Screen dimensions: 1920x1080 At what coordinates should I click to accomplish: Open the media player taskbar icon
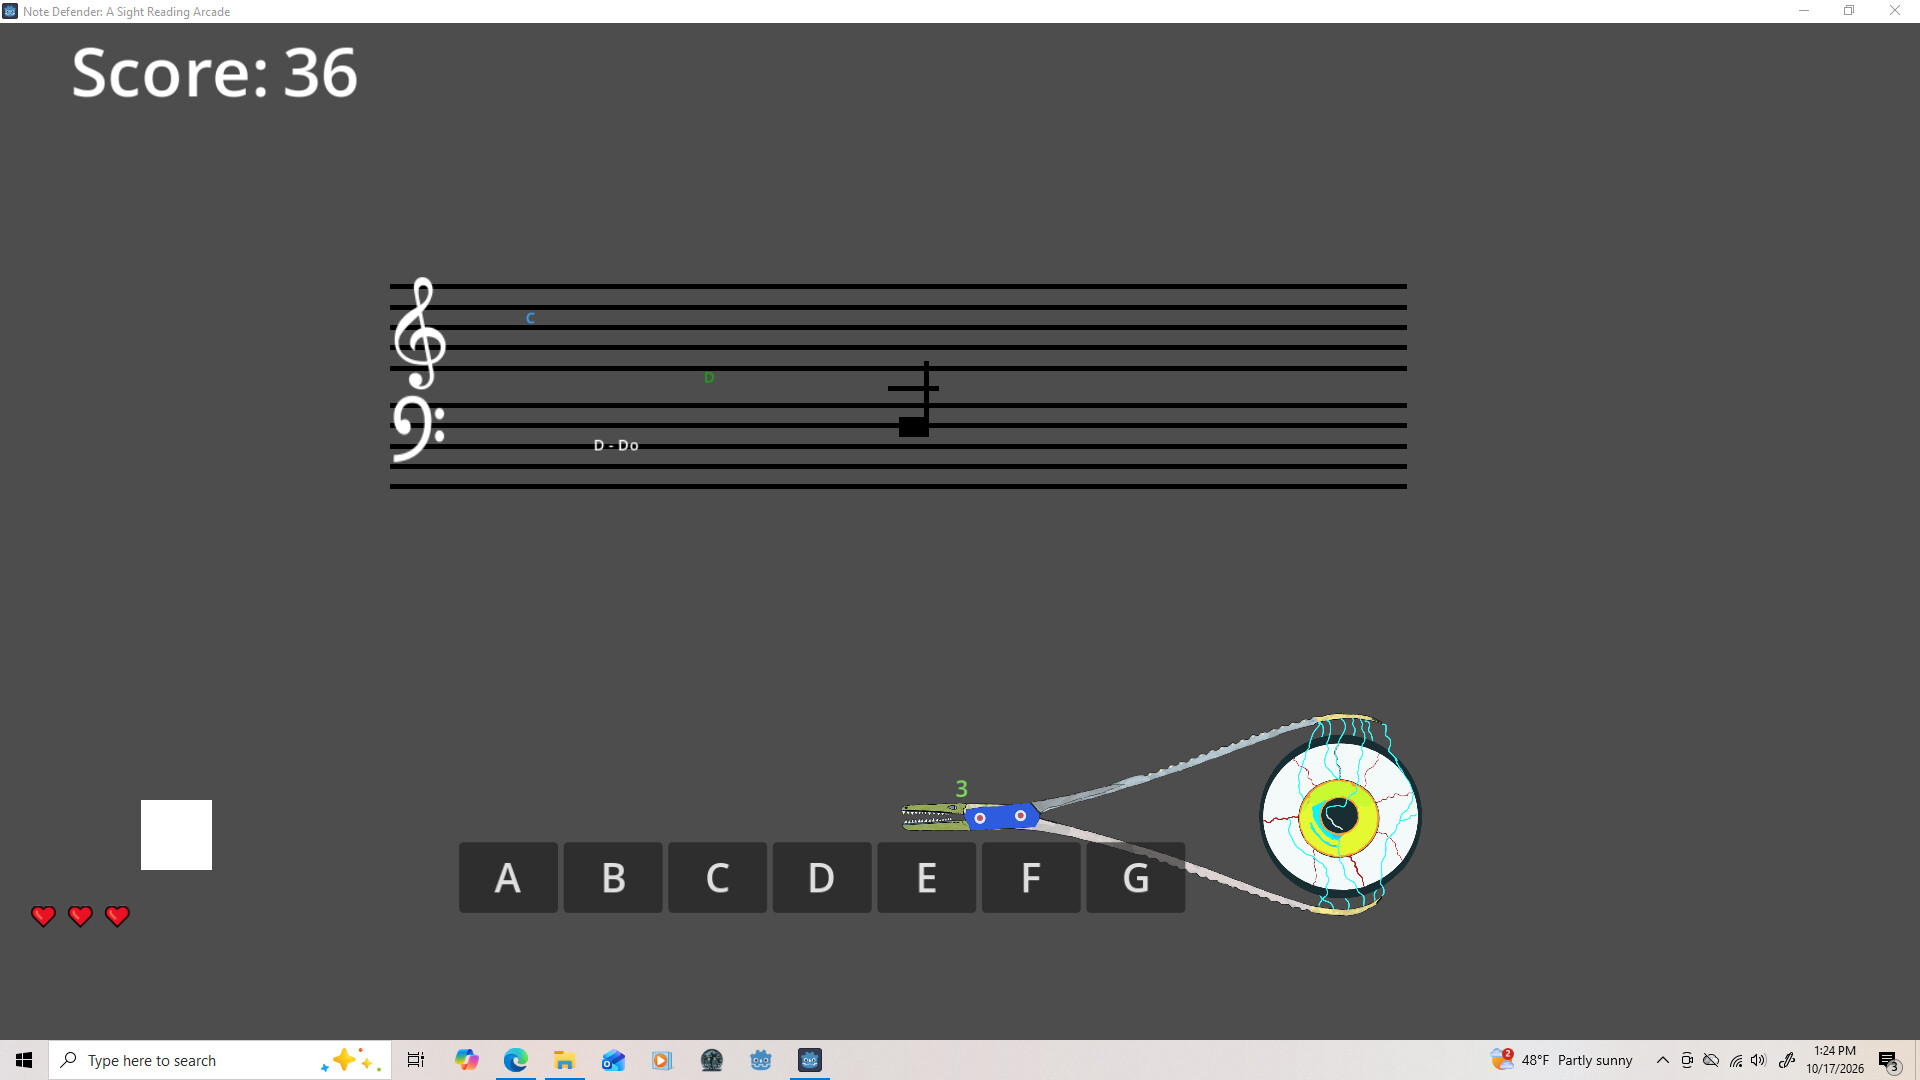pyautogui.click(x=662, y=1060)
